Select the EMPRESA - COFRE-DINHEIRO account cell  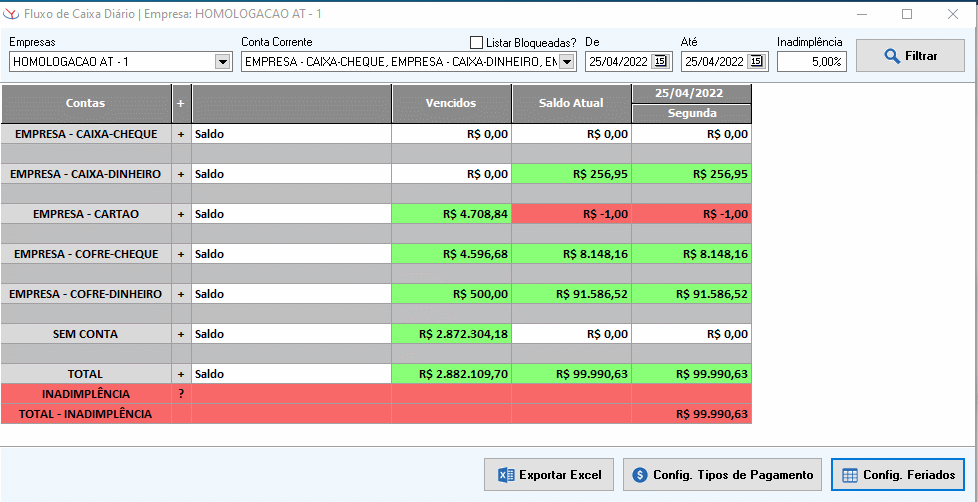coord(86,294)
